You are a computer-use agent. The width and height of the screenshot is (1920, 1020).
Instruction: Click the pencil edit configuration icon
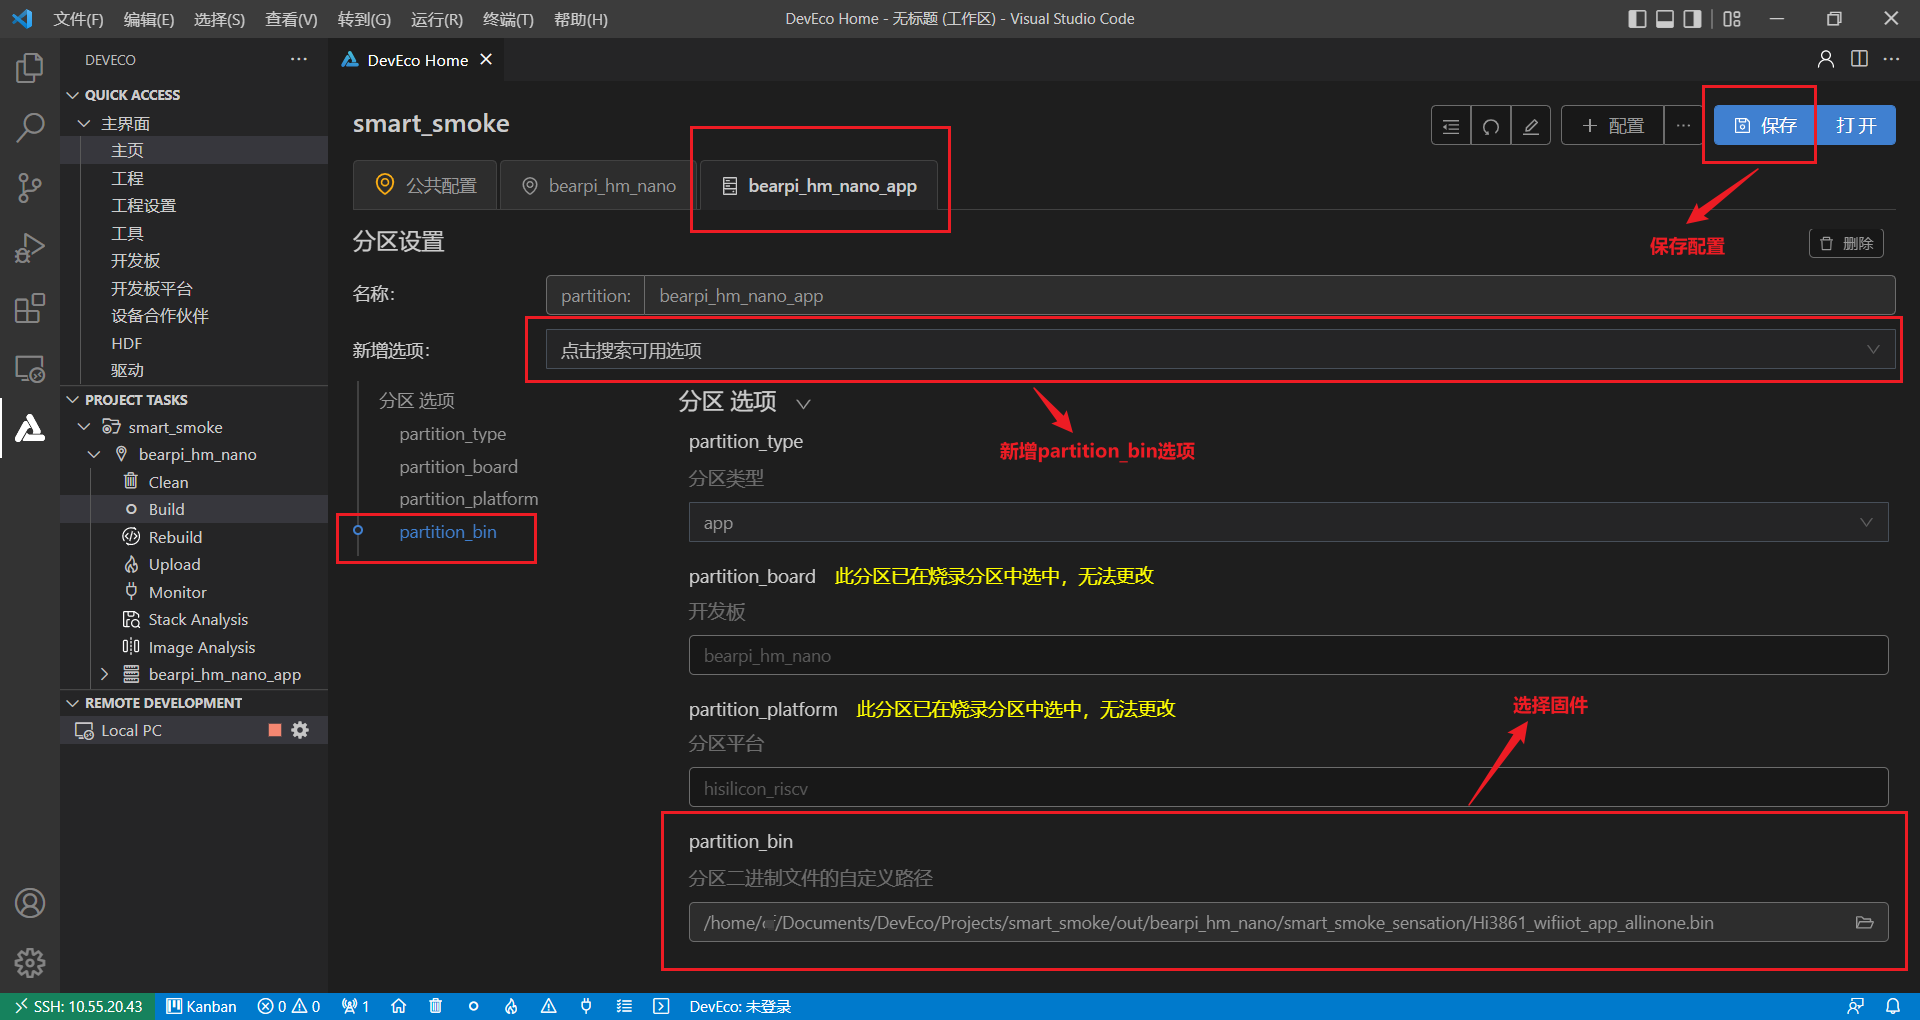1531,126
